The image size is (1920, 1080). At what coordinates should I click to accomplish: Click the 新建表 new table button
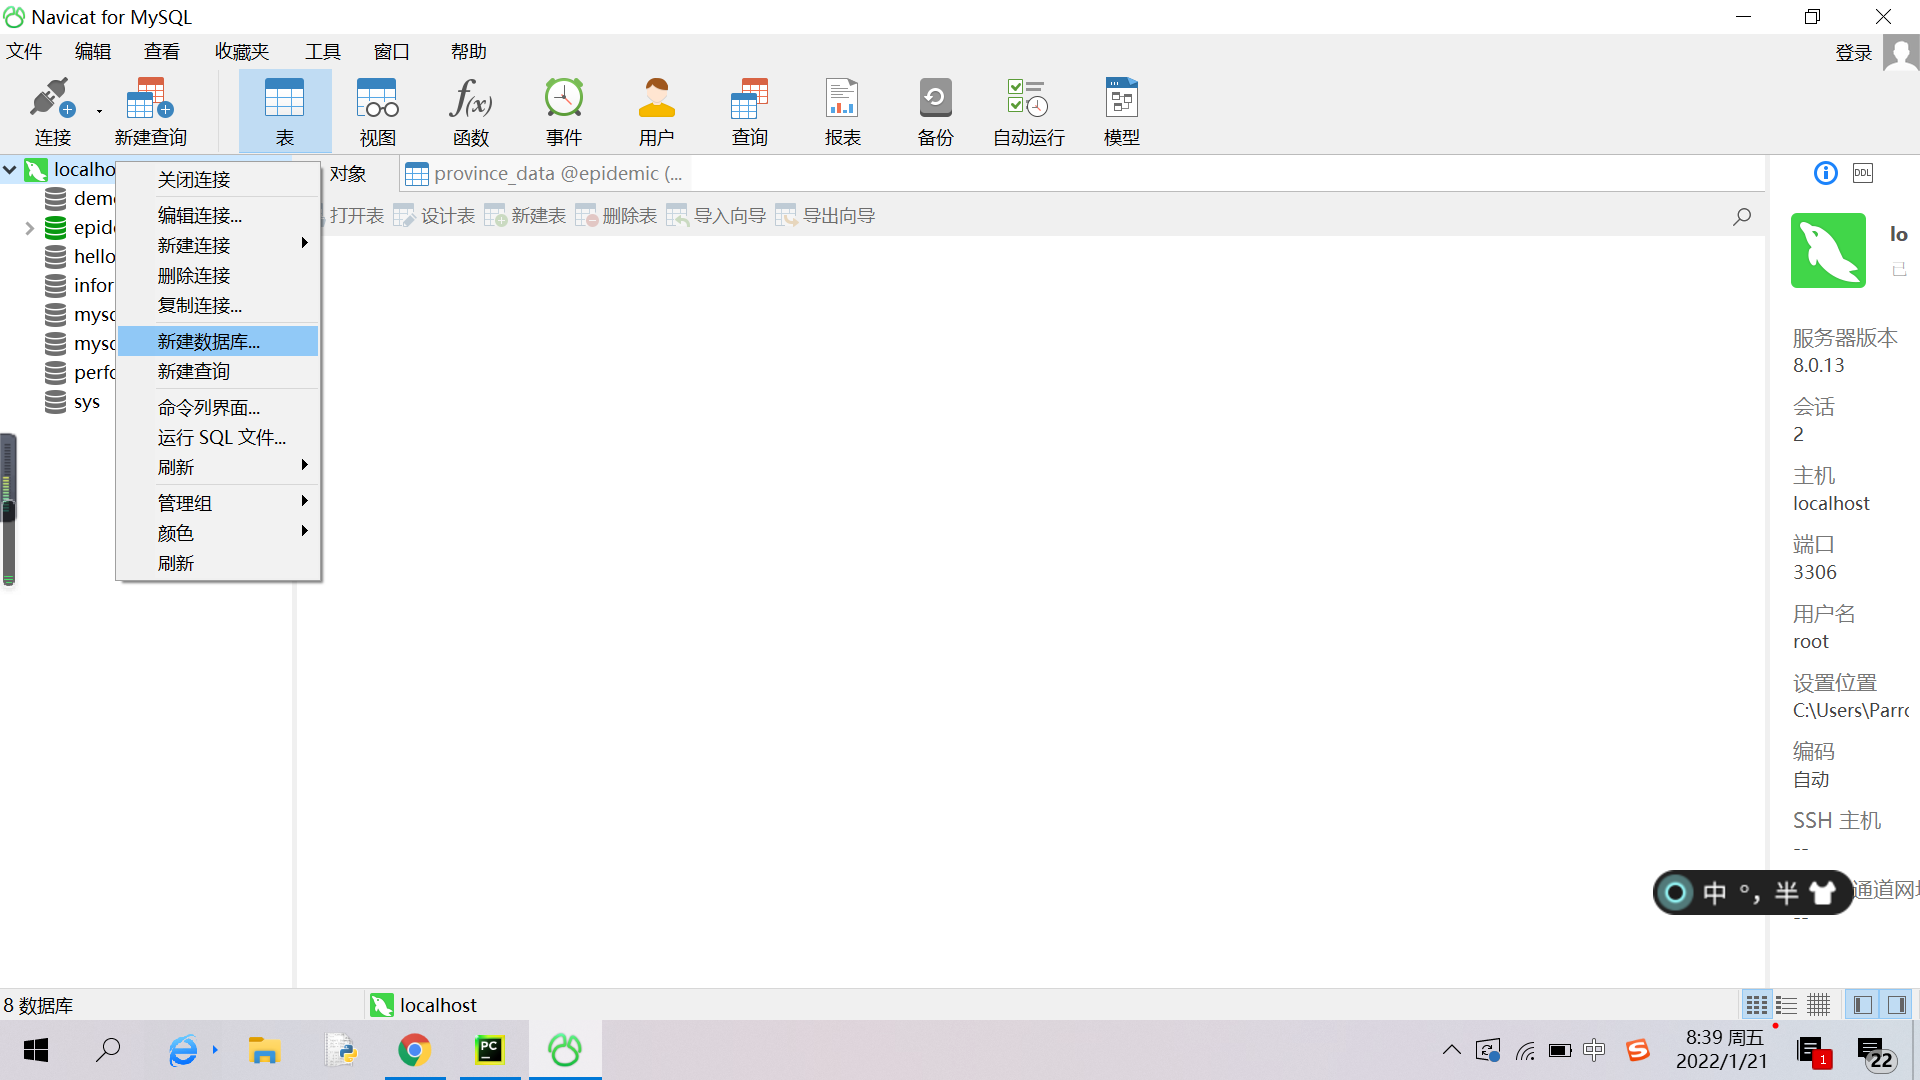tap(526, 216)
